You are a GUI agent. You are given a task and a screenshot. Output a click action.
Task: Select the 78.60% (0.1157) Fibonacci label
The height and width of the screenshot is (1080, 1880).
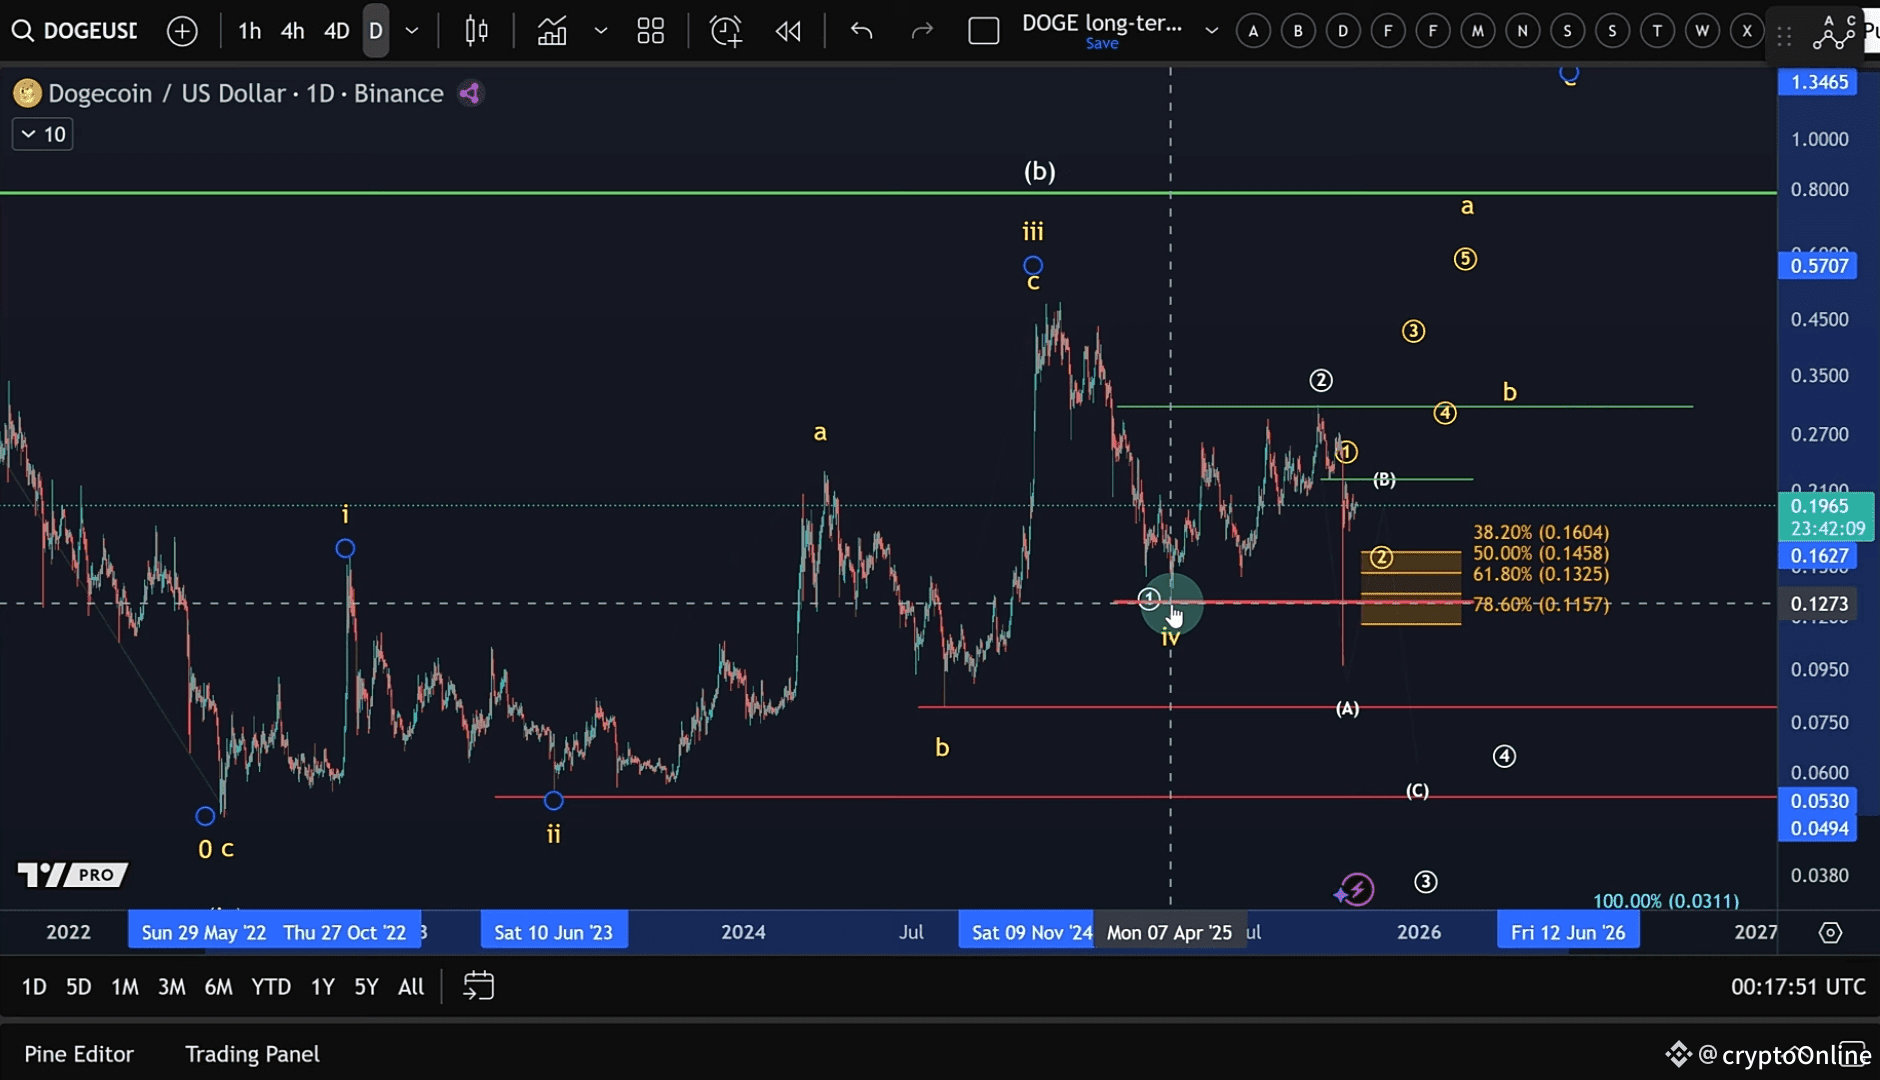click(1541, 604)
